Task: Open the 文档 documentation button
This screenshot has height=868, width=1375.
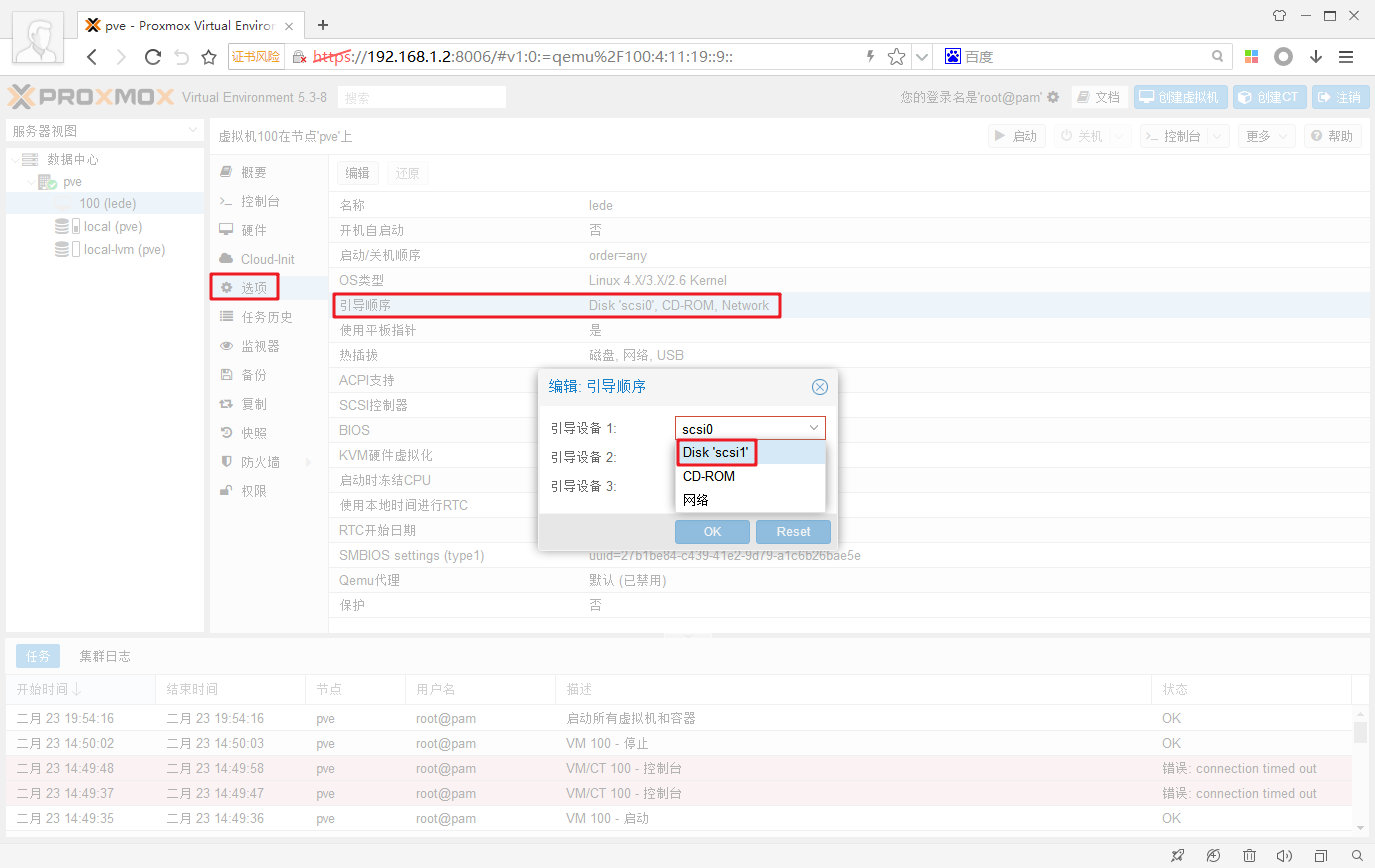Action: (1100, 97)
